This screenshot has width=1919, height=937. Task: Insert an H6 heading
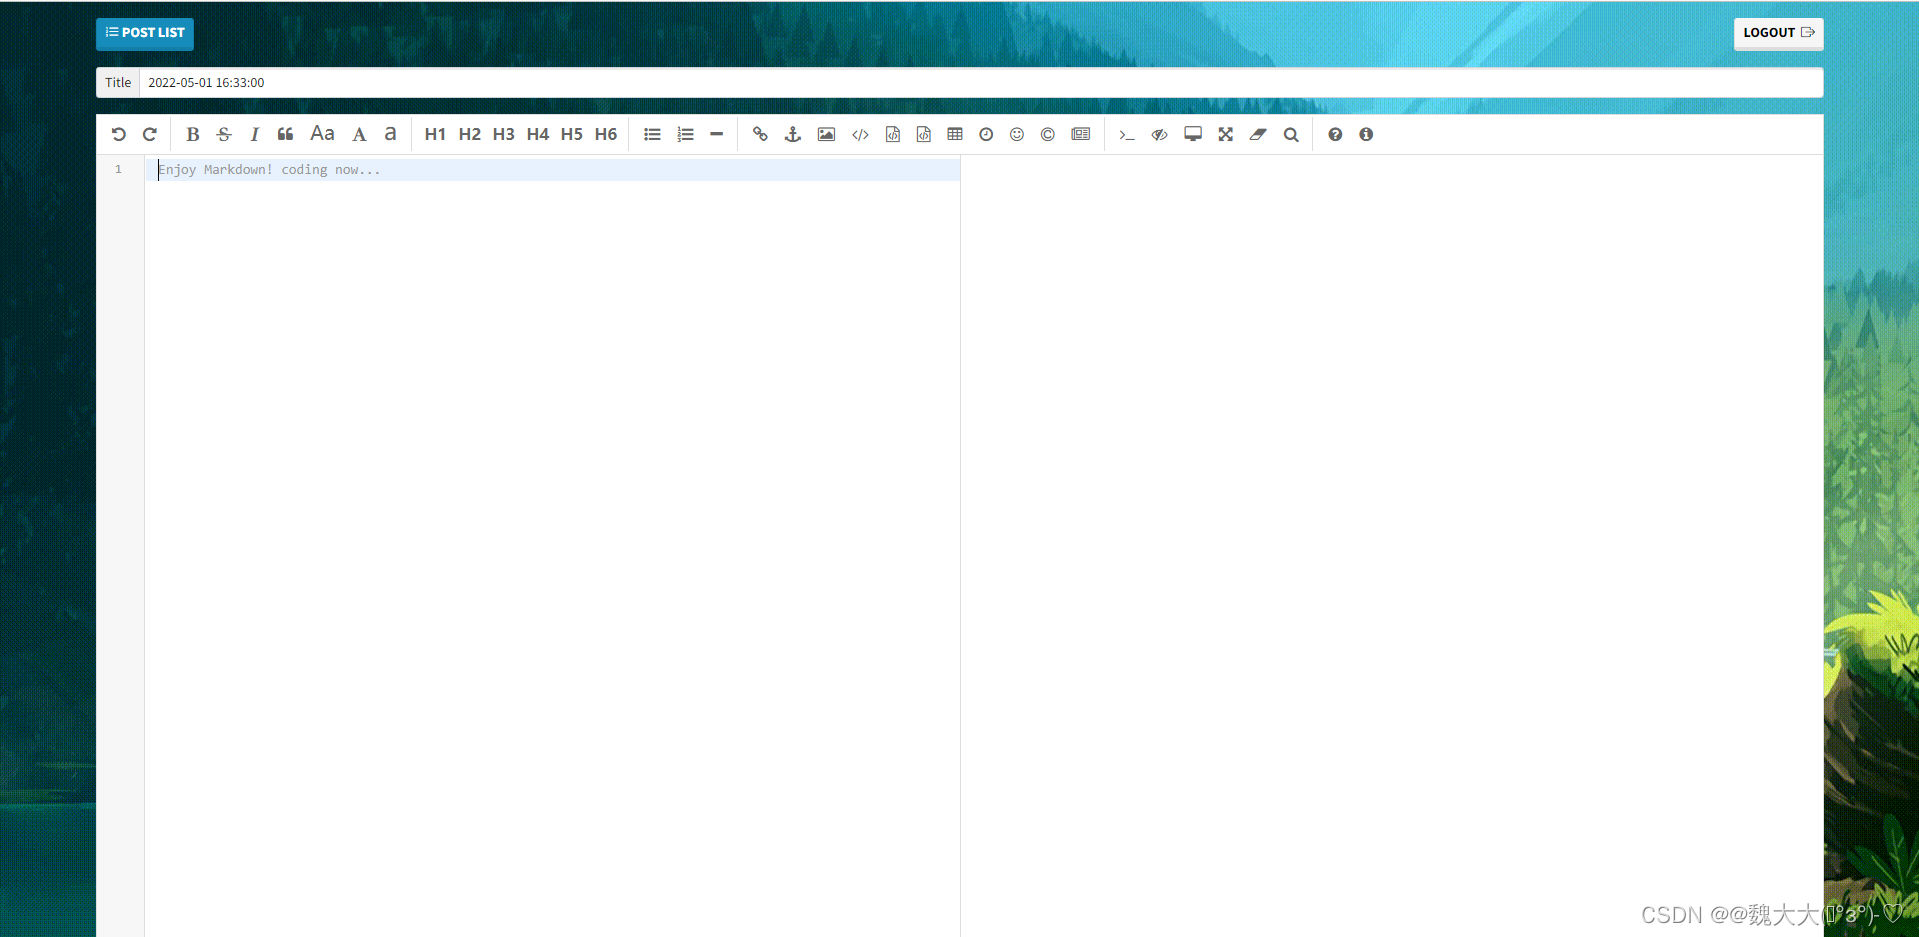point(605,134)
